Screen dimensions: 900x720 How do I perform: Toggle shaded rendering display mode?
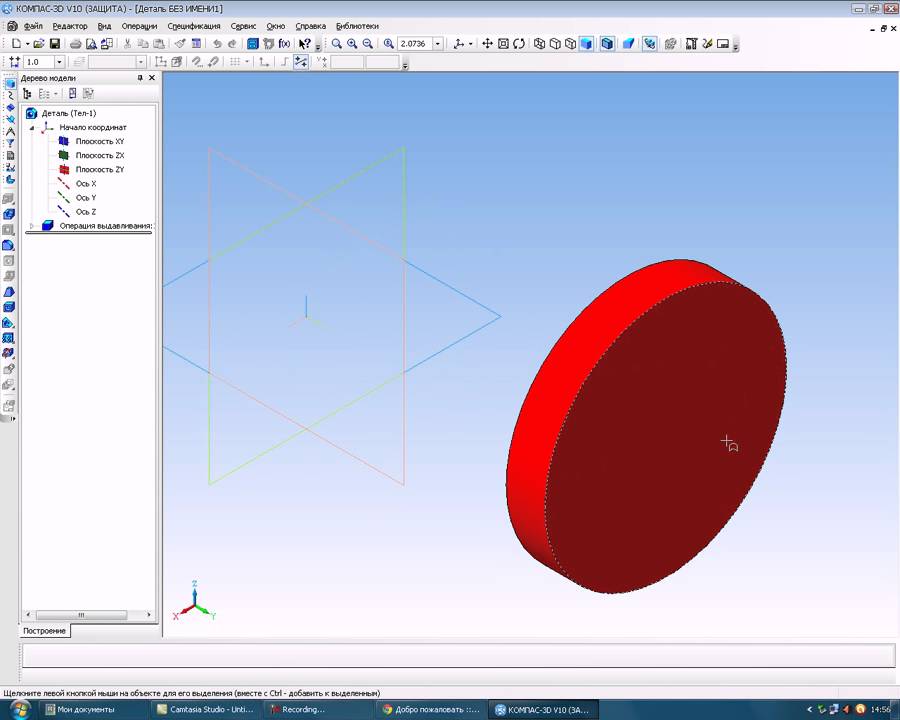(x=586, y=44)
